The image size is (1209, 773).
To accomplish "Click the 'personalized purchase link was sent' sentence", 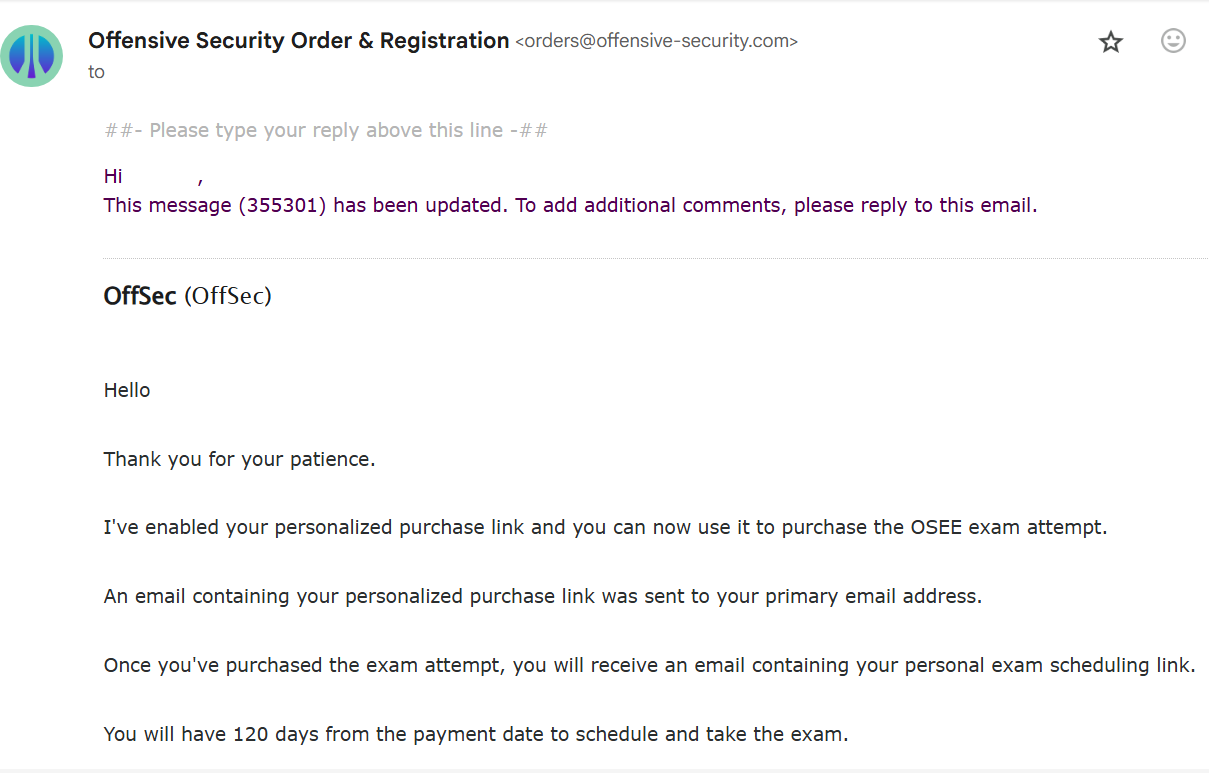I will pos(543,597).
